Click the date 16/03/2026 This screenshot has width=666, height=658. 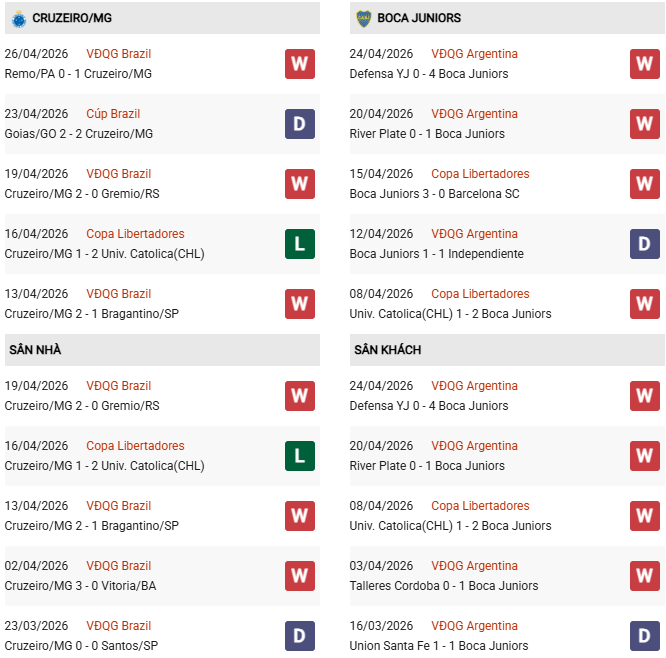tap(381, 626)
